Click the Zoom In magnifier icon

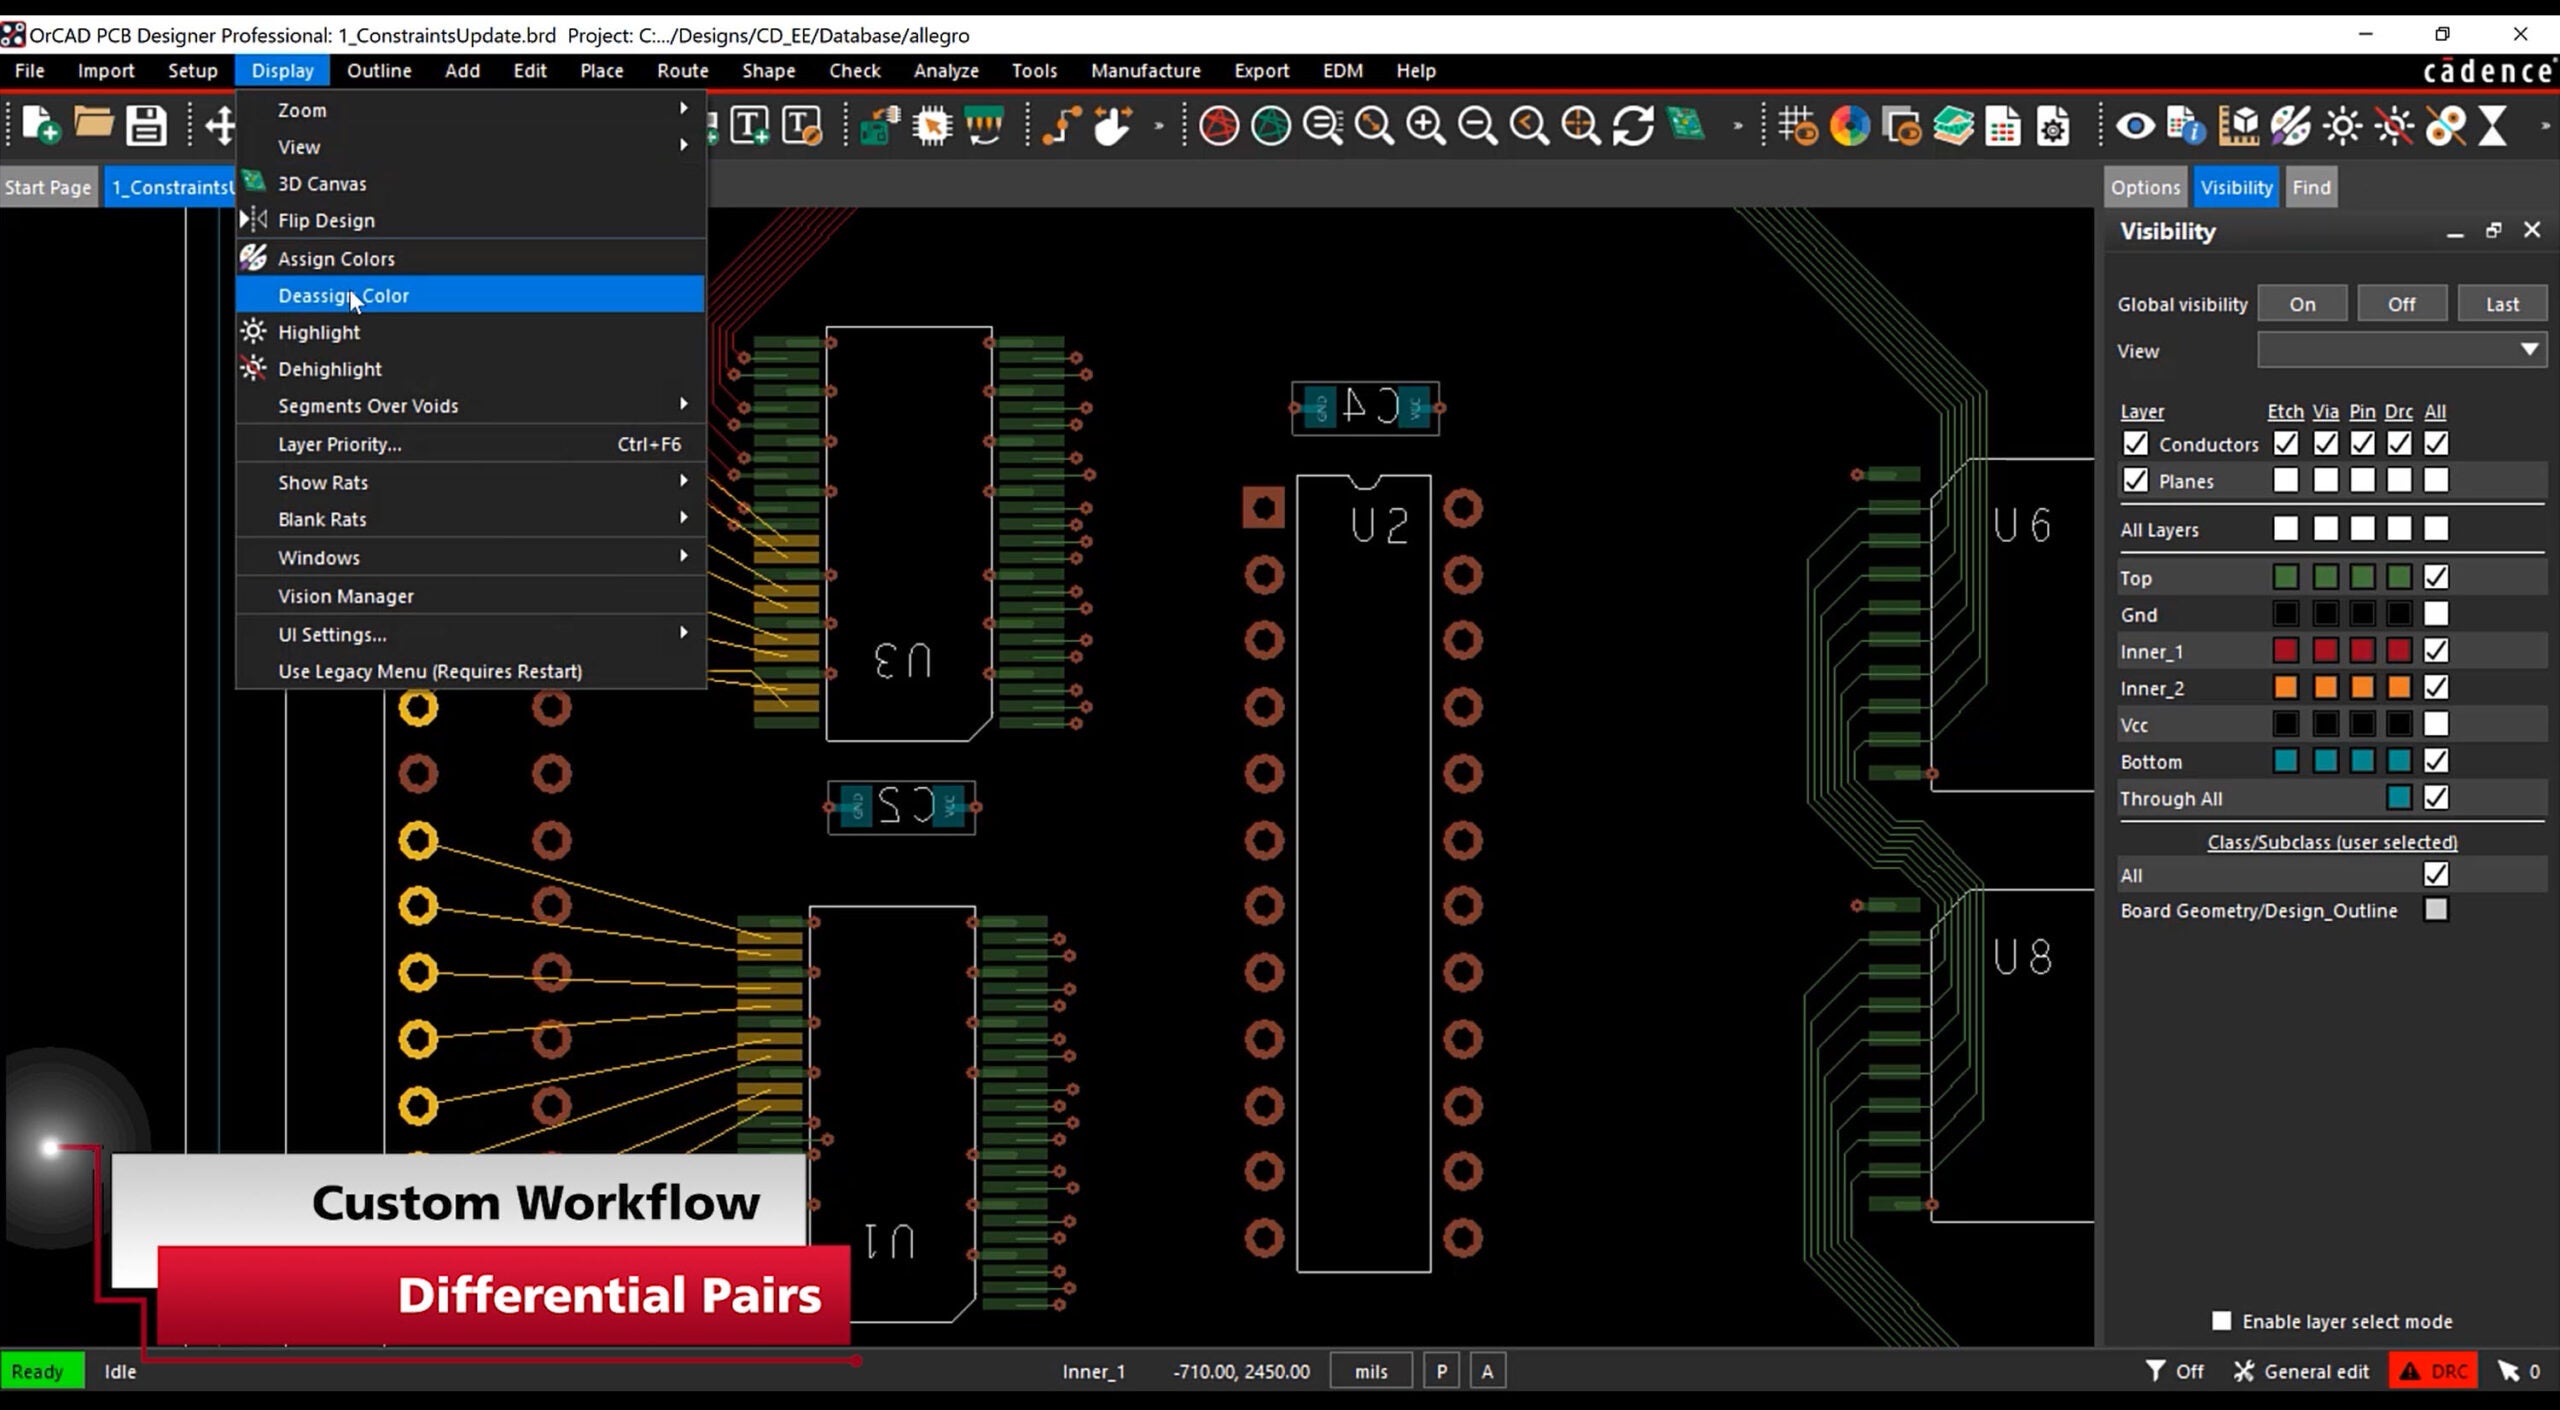pos(1425,126)
